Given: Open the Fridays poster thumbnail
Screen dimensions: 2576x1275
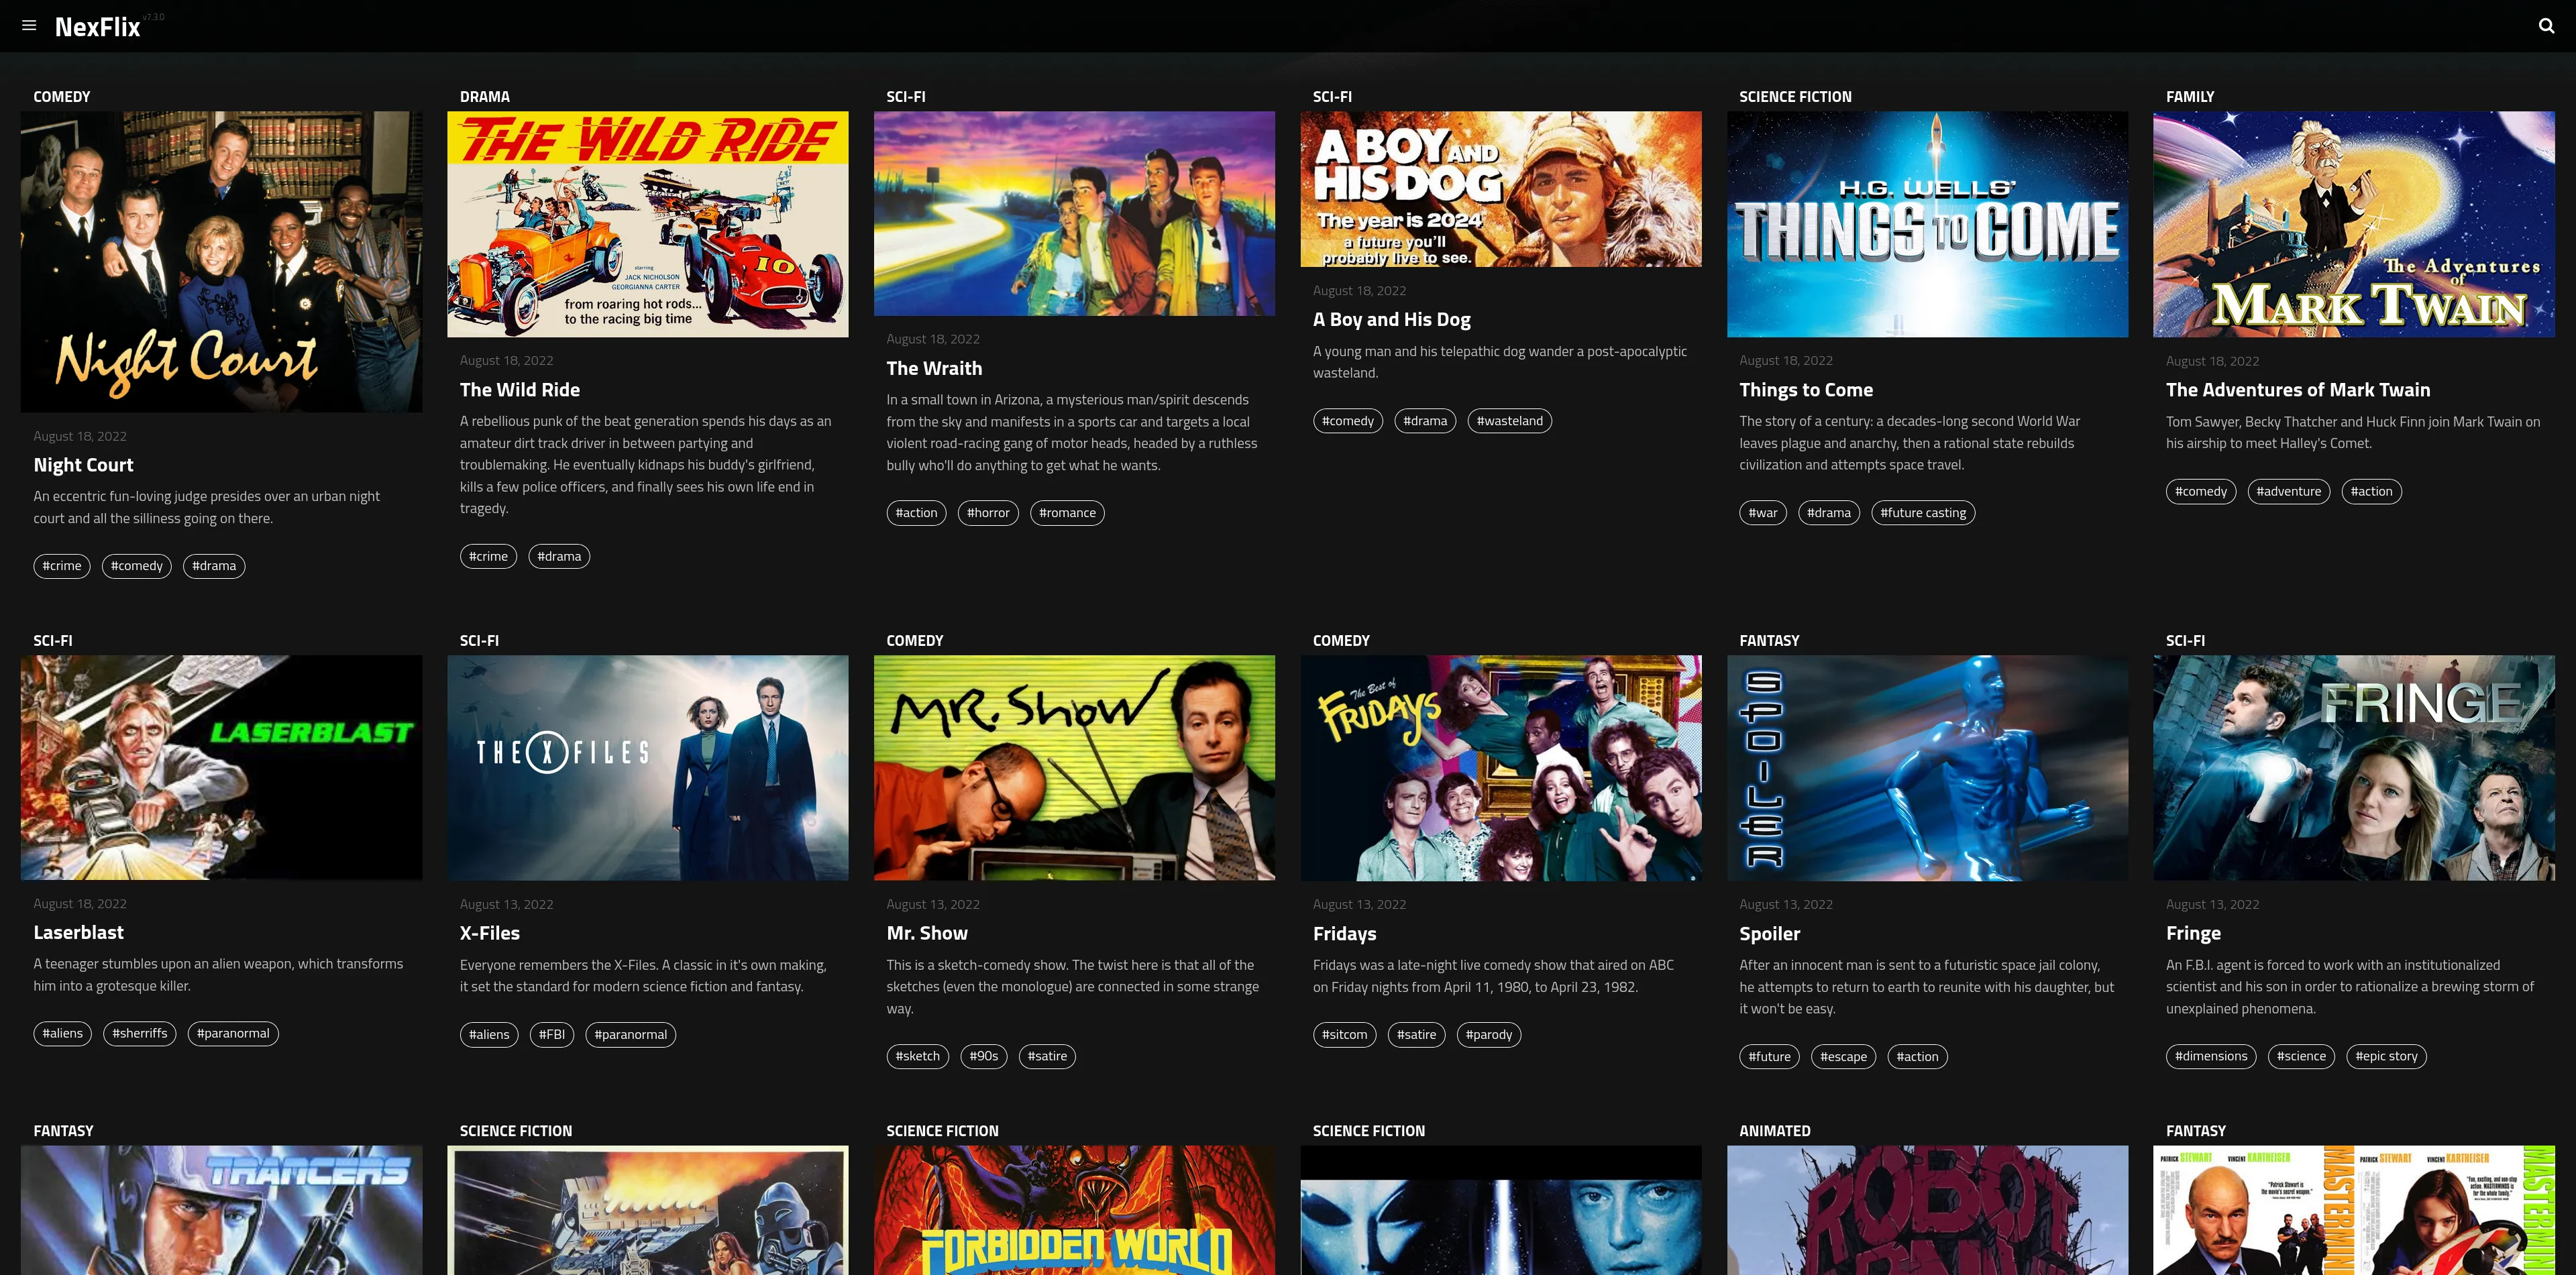Looking at the screenshot, I should click(1501, 768).
